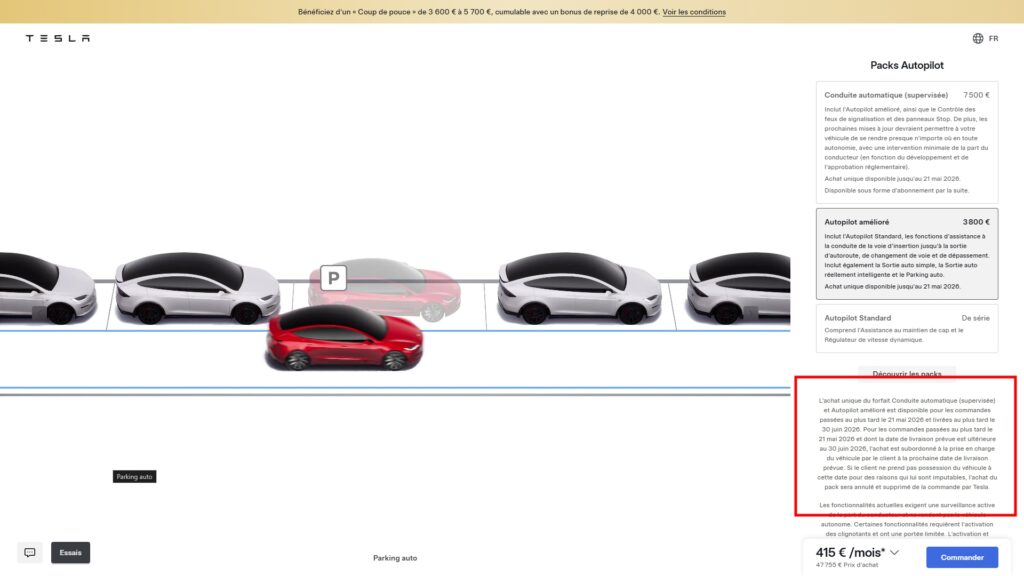Select the Autopilot Standard option

[906, 328]
